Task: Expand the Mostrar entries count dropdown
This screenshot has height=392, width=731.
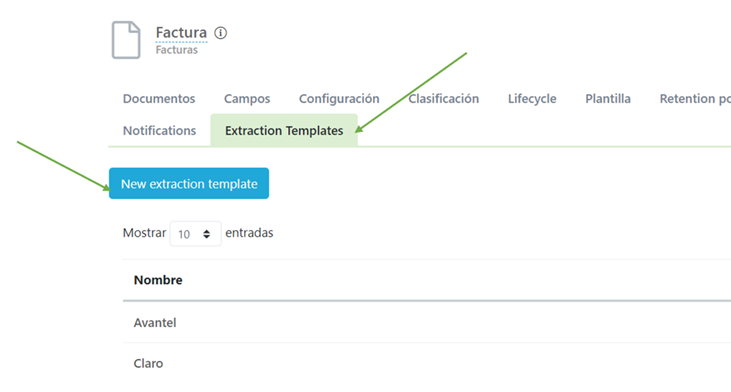Action: 195,234
